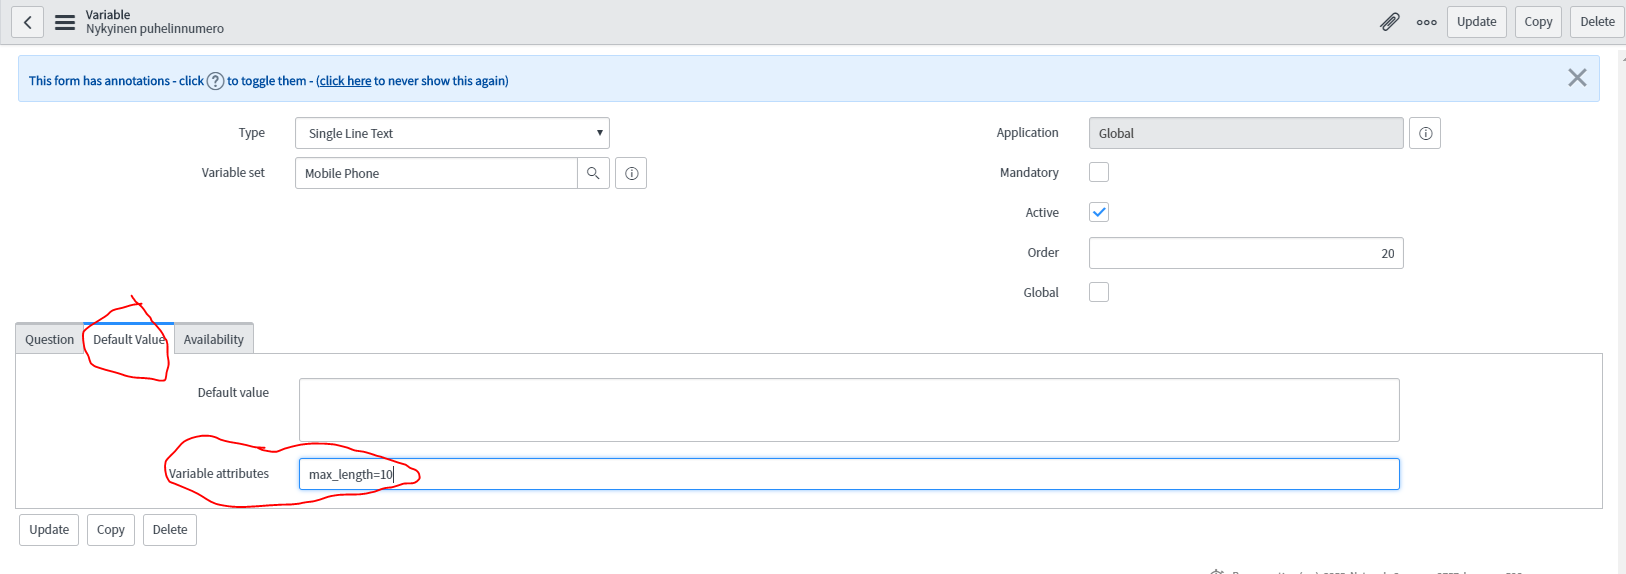1626x574 pixels.
Task: Tick the Global checkbox
Action: pyautogui.click(x=1099, y=292)
